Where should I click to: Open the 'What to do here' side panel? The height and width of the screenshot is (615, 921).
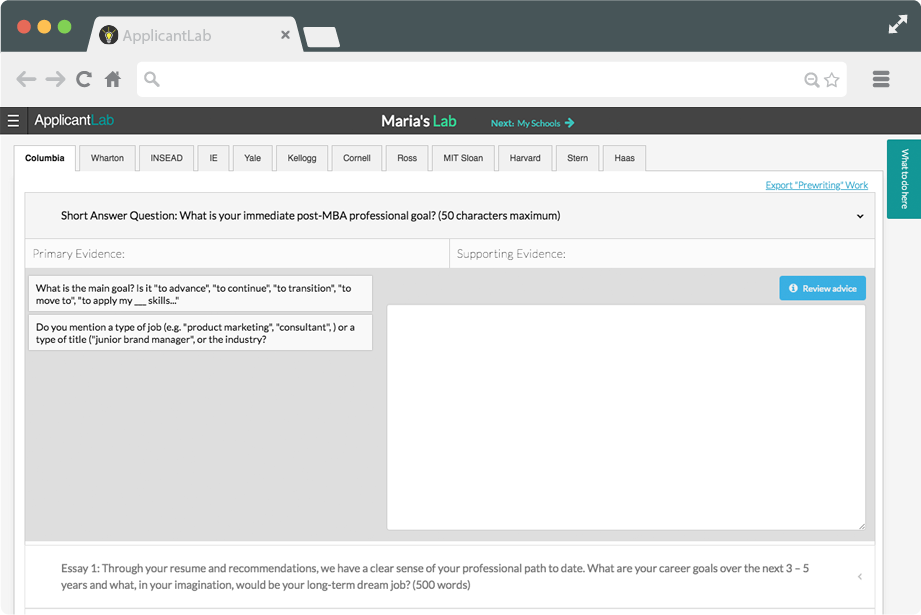904,179
